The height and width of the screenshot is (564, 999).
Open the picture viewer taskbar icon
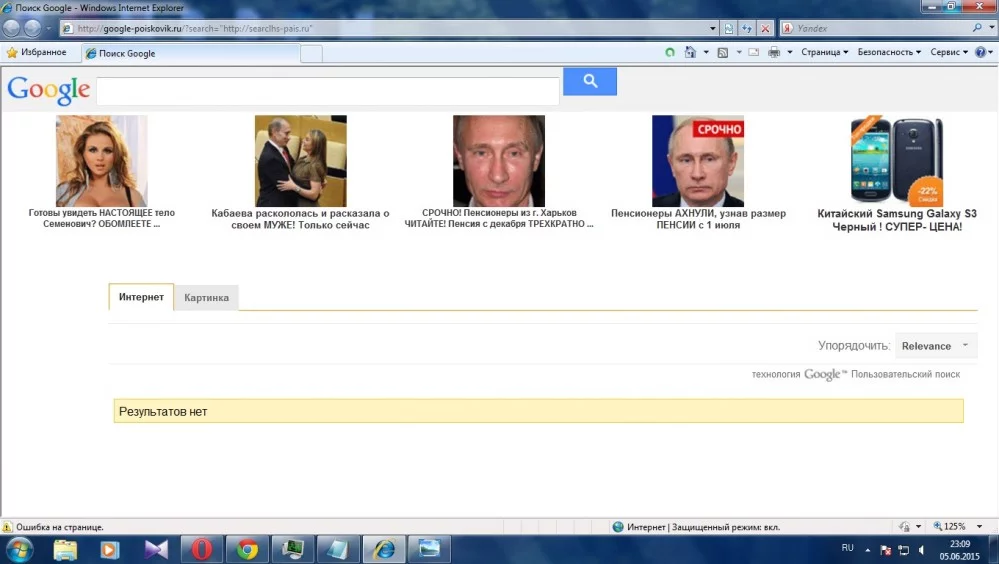point(429,549)
